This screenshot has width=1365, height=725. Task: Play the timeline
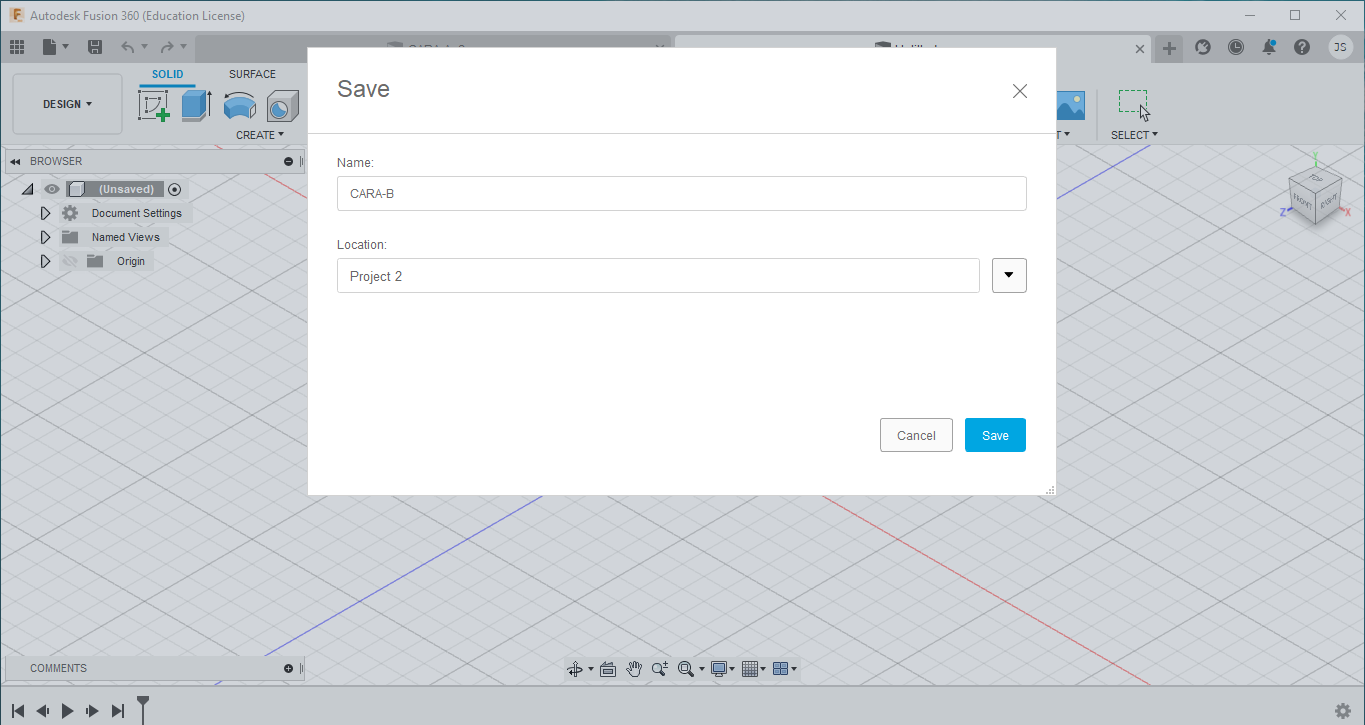[x=67, y=711]
